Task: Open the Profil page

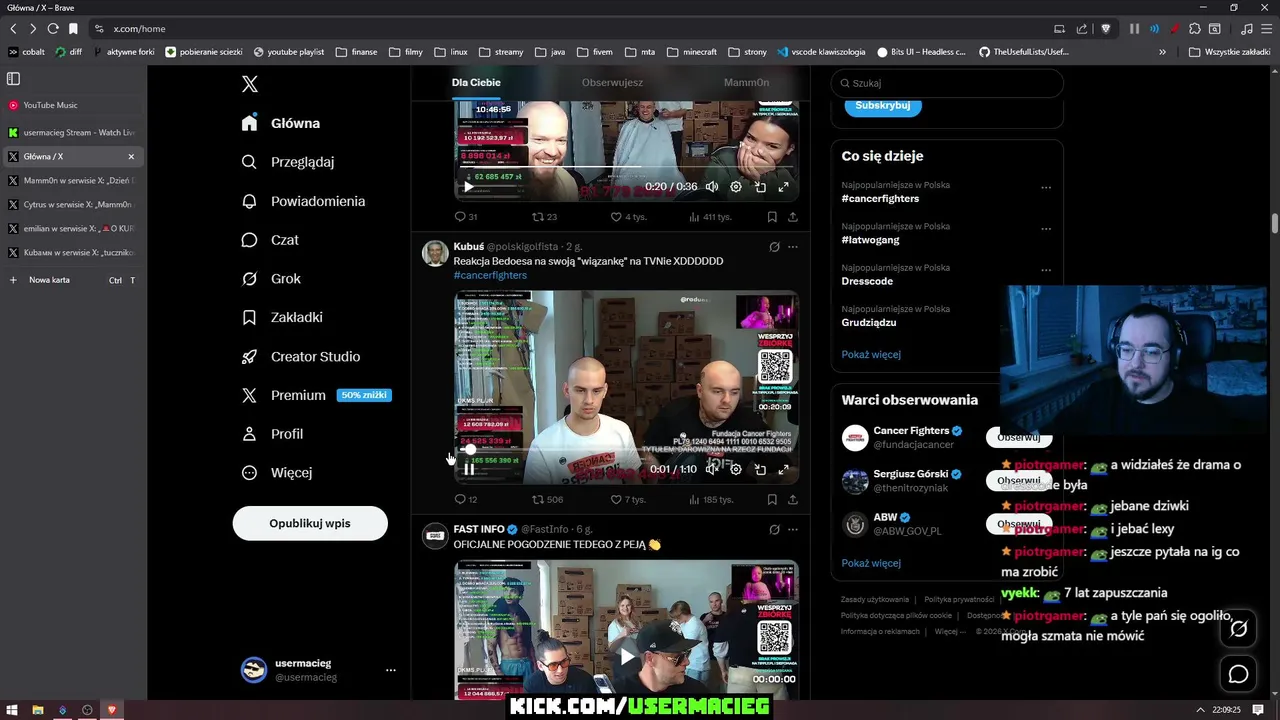Action: click(273, 434)
